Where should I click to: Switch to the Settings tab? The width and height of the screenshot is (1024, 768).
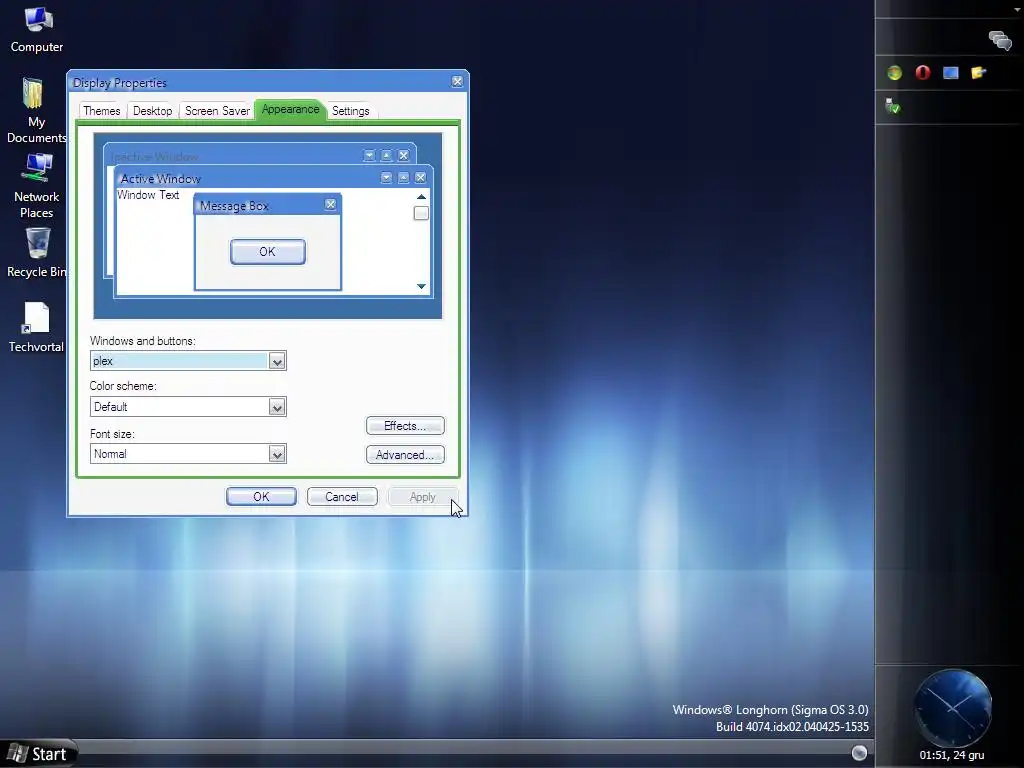point(351,111)
